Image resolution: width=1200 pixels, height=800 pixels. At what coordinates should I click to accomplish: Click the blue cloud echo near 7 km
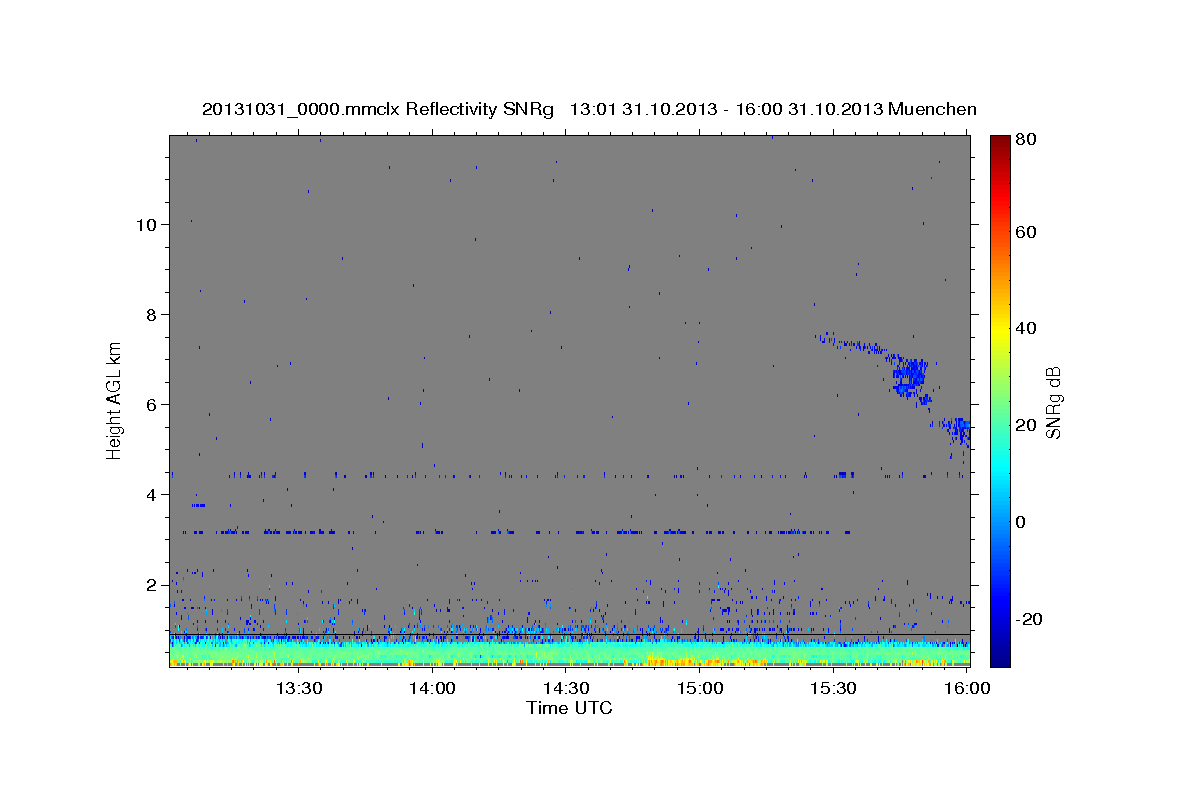[x=910, y=376]
